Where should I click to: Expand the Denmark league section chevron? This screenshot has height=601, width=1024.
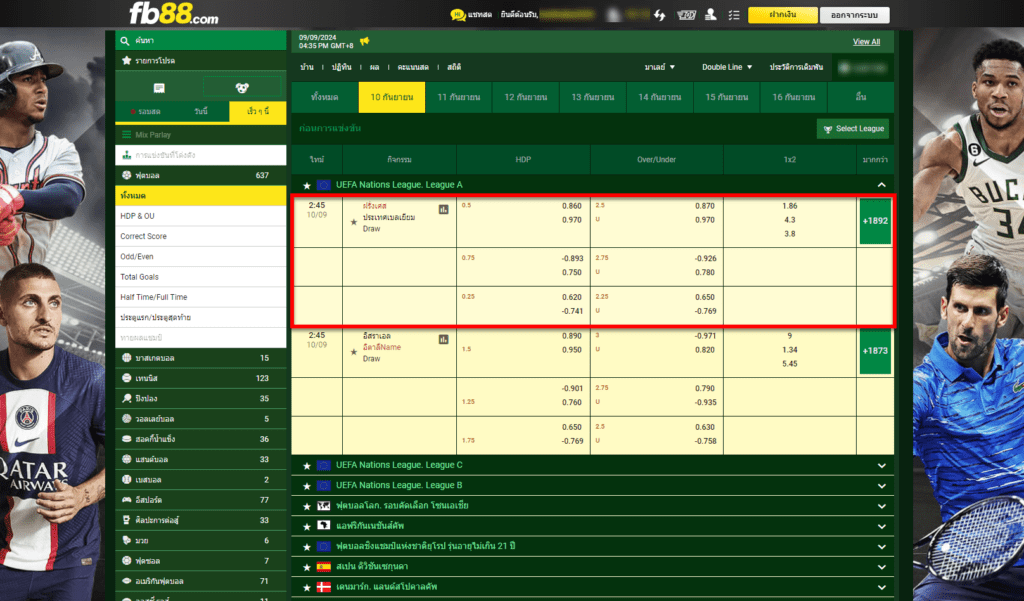882,587
